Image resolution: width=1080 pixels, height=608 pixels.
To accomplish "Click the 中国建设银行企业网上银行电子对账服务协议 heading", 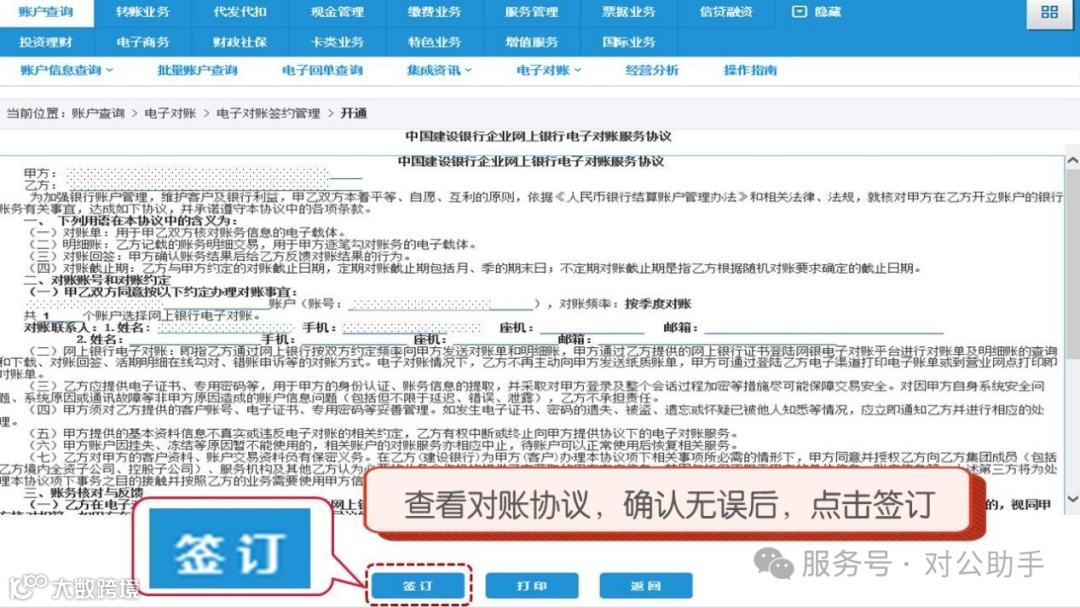I will [x=538, y=136].
